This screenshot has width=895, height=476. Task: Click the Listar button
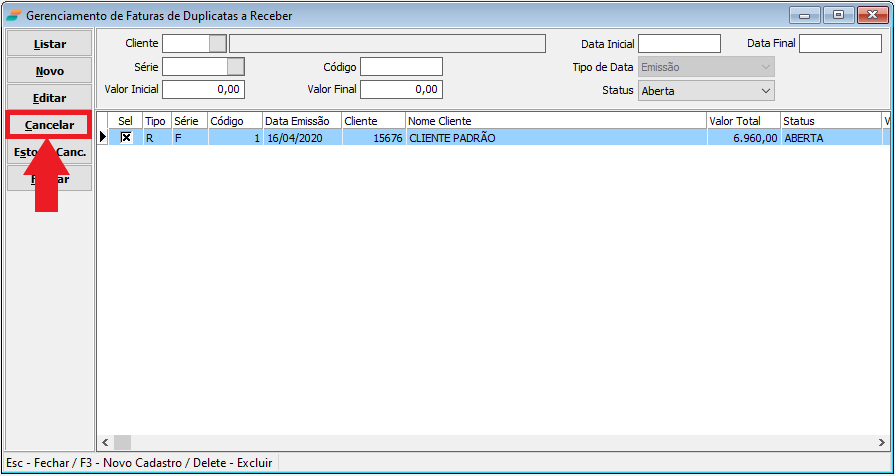(50, 44)
